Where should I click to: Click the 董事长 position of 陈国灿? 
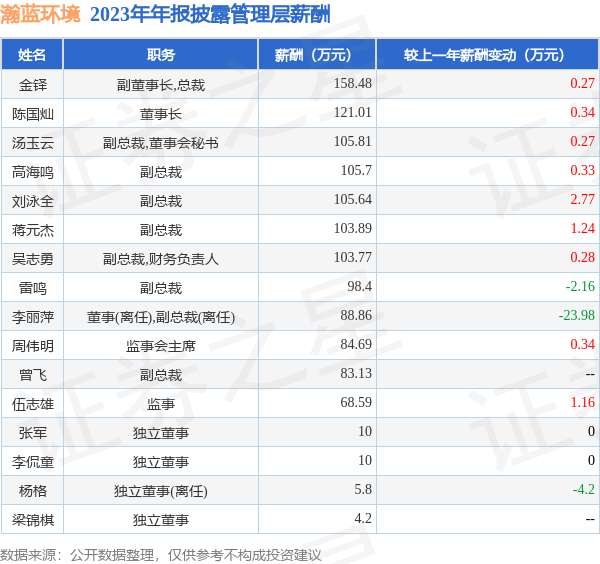pyautogui.click(x=161, y=114)
